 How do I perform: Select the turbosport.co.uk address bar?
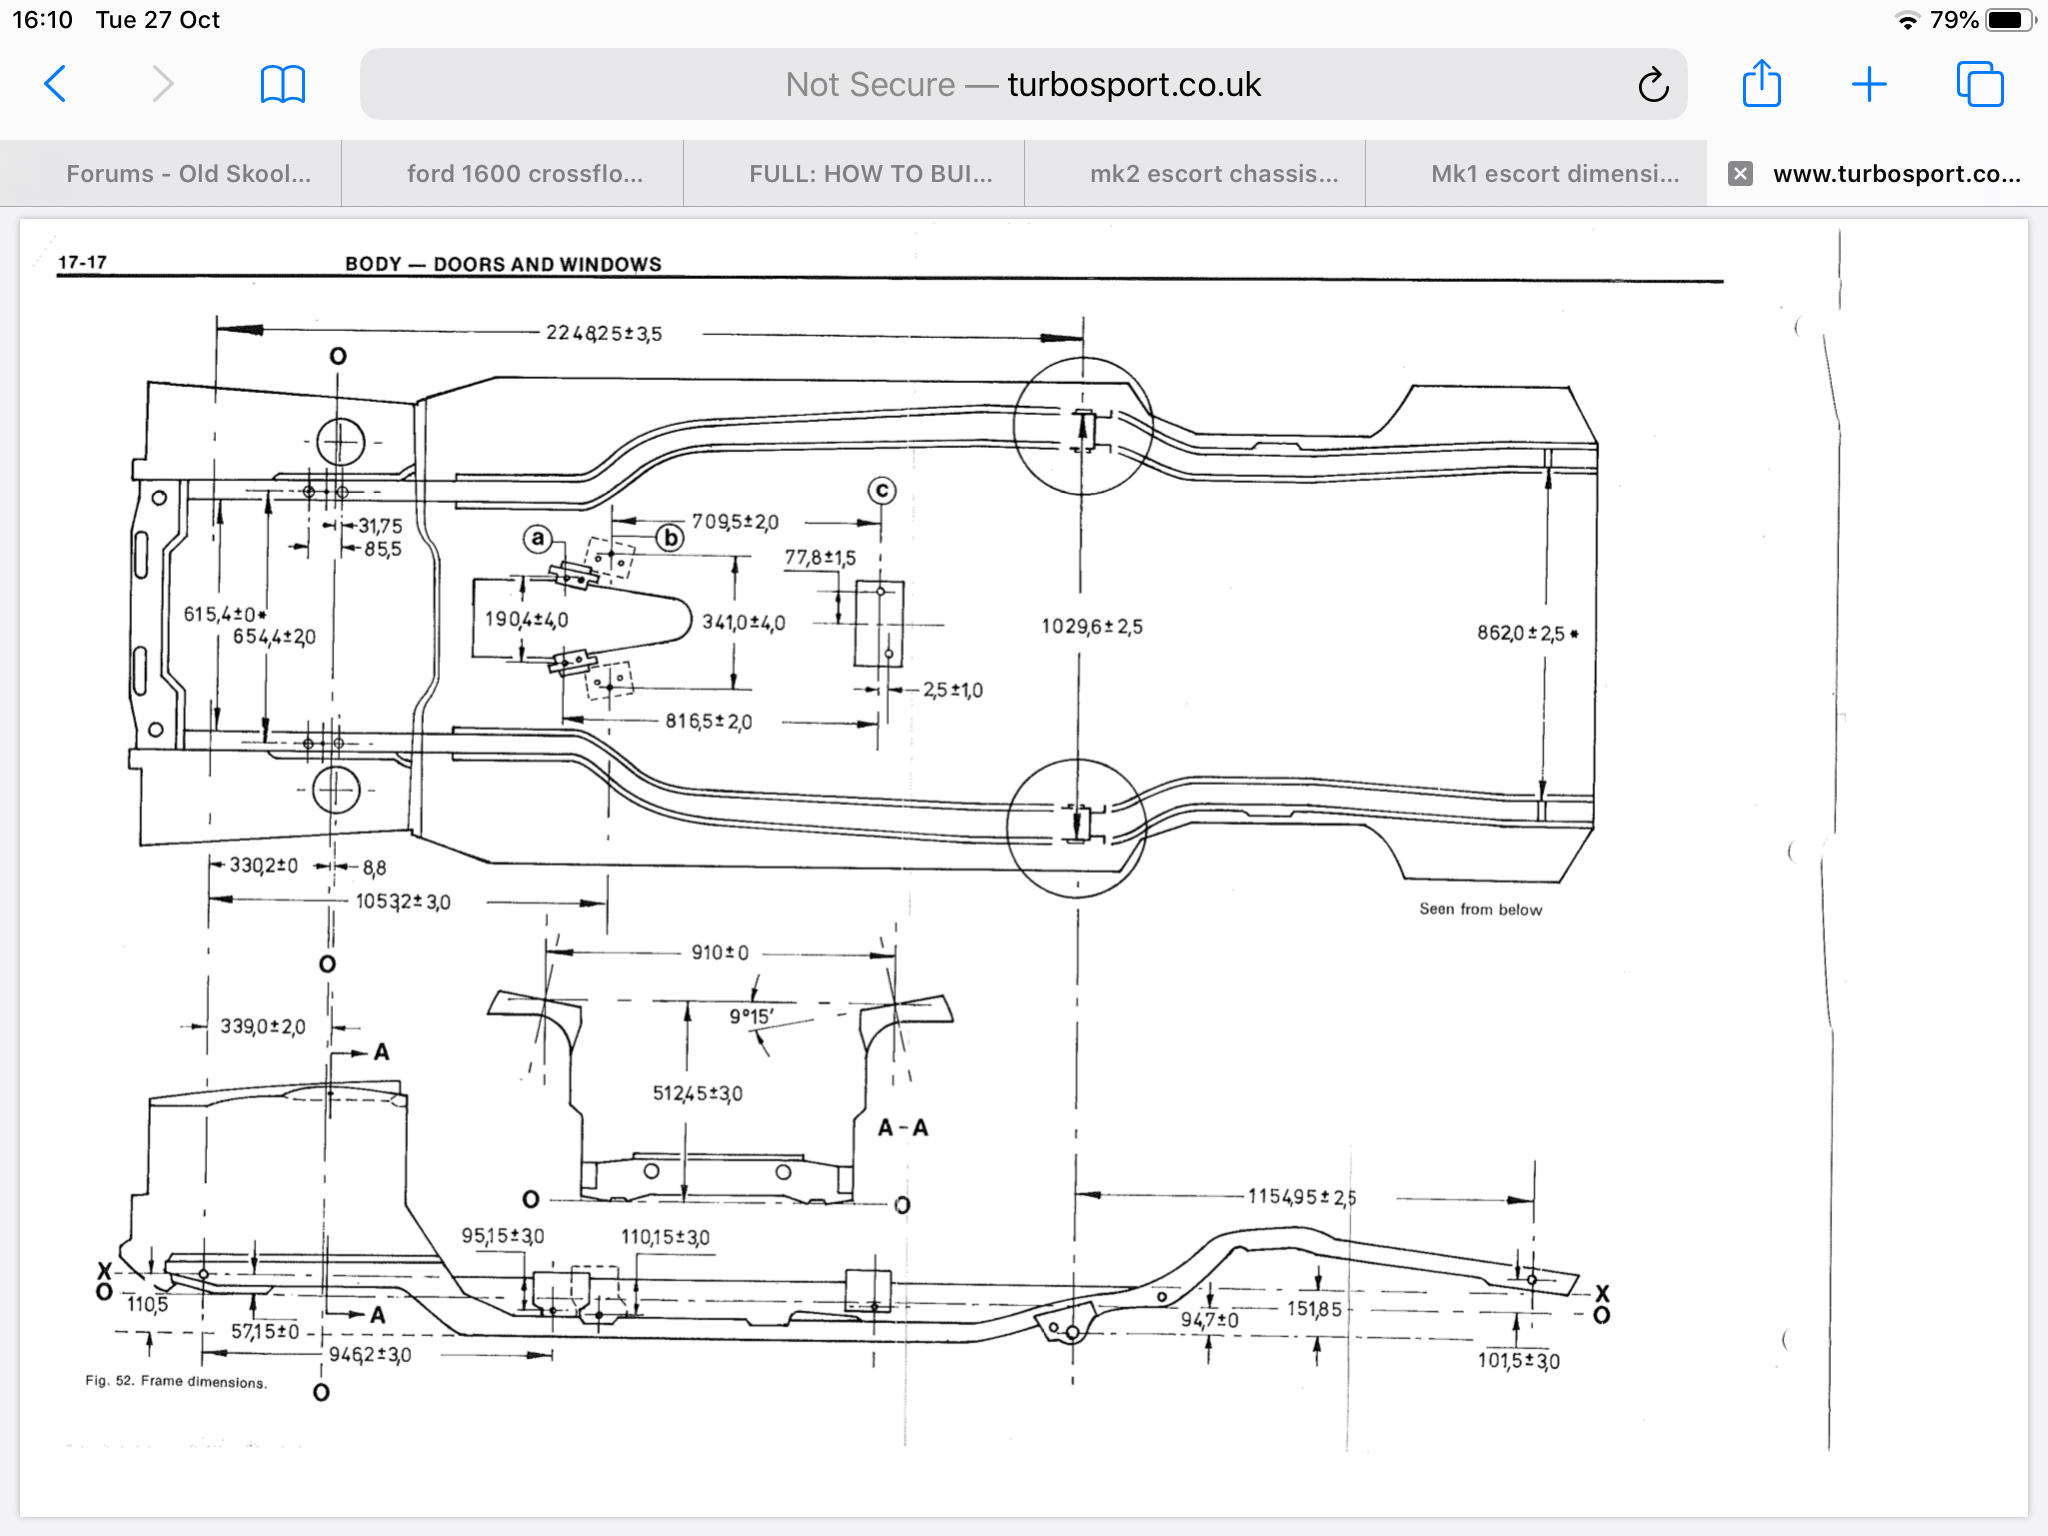tap(1133, 85)
